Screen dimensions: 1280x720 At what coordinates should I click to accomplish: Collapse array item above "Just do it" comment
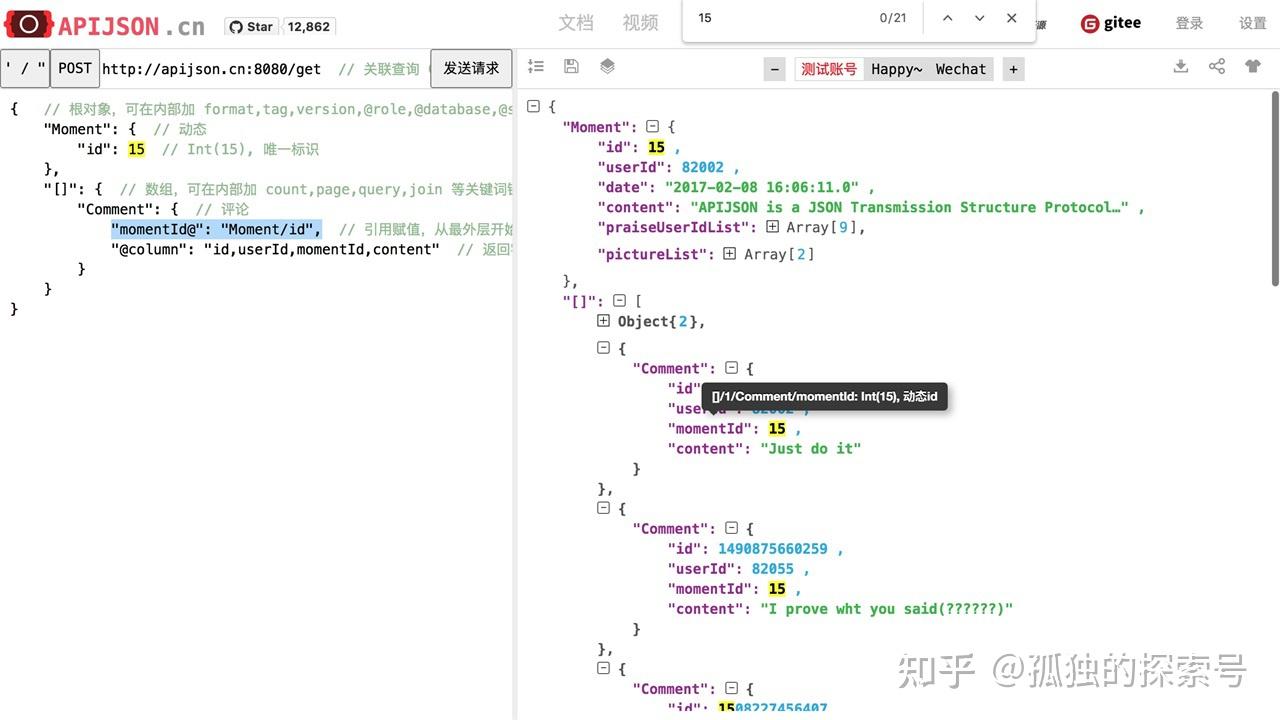(603, 348)
